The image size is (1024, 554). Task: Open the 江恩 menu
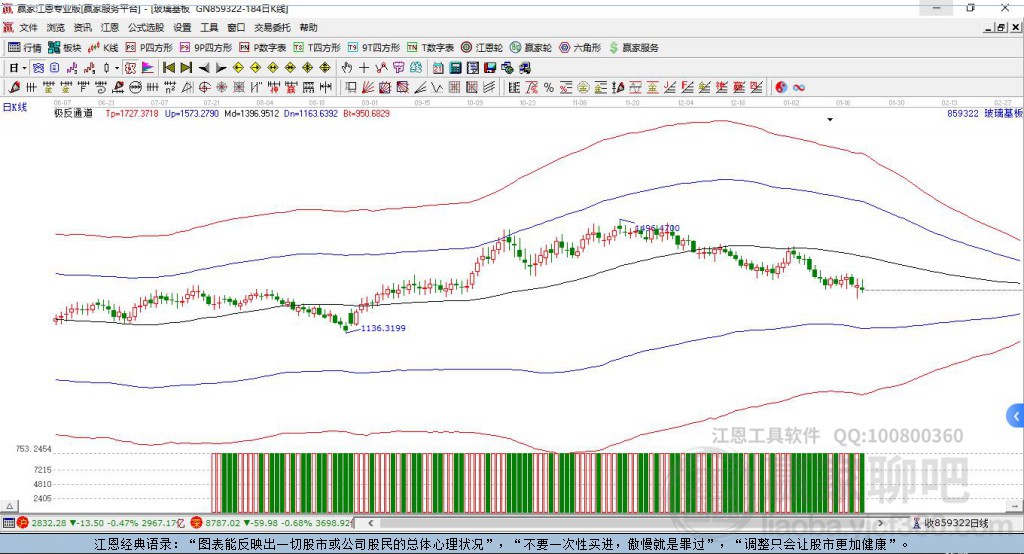[x=110, y=27]
